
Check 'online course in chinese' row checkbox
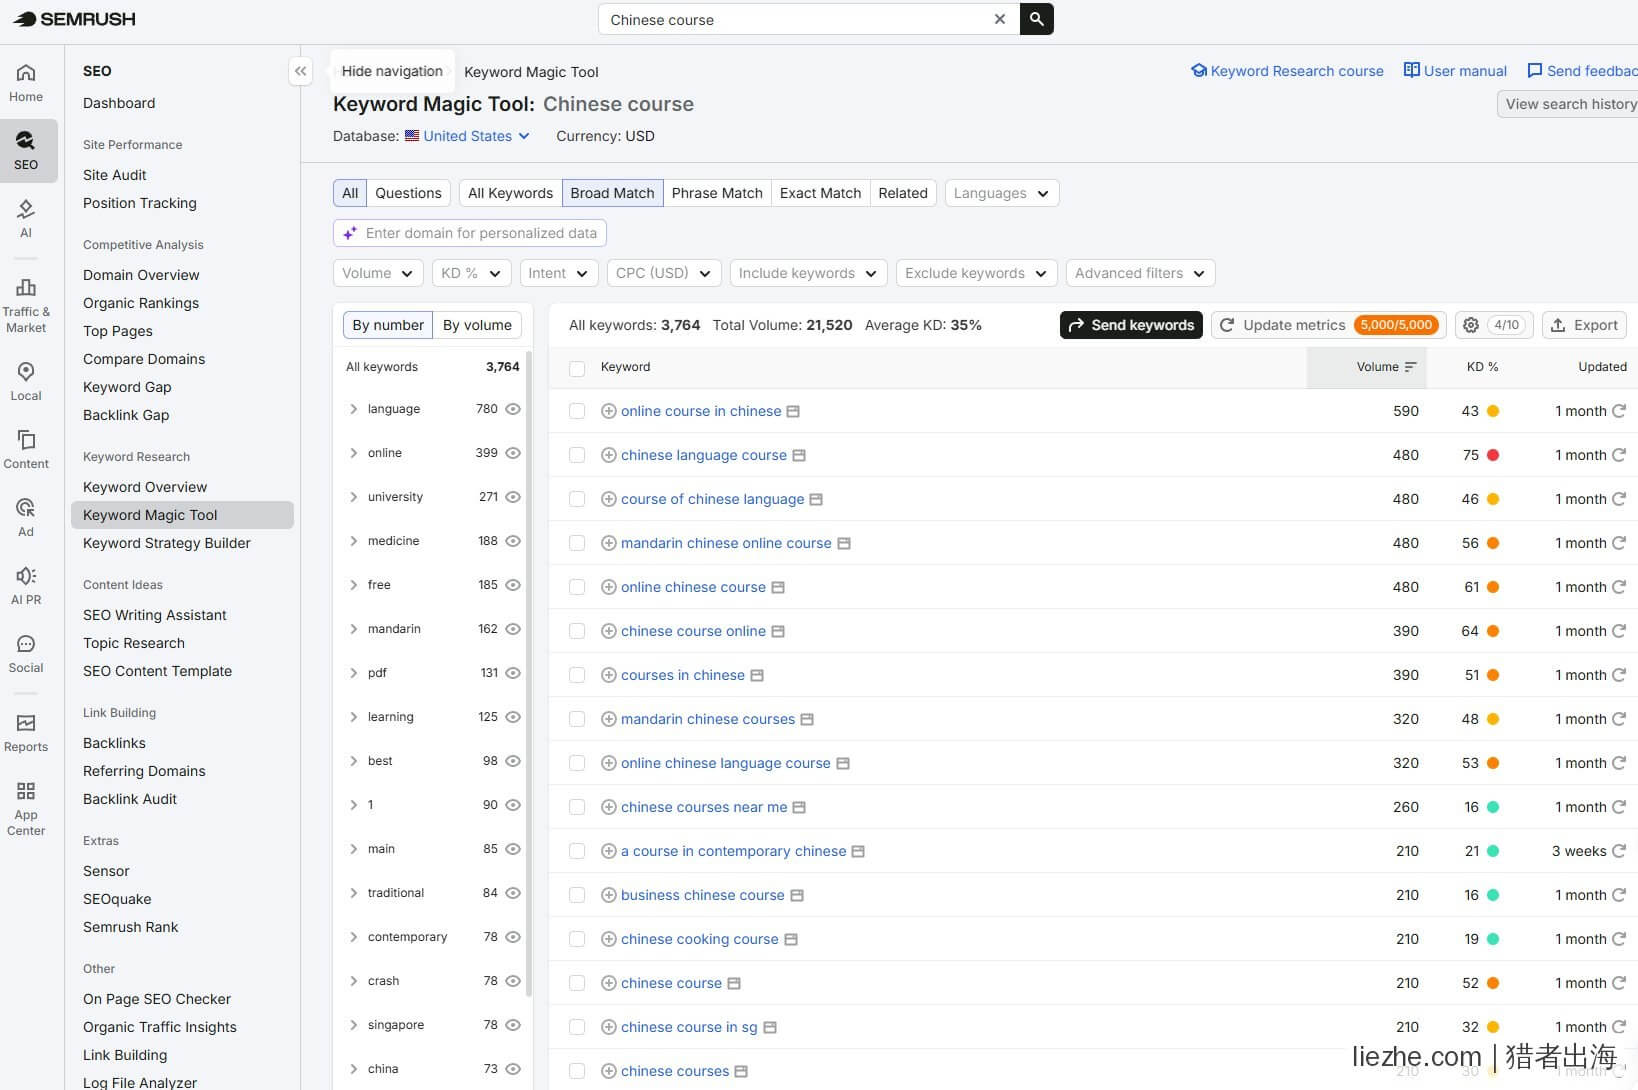point(577,411)
